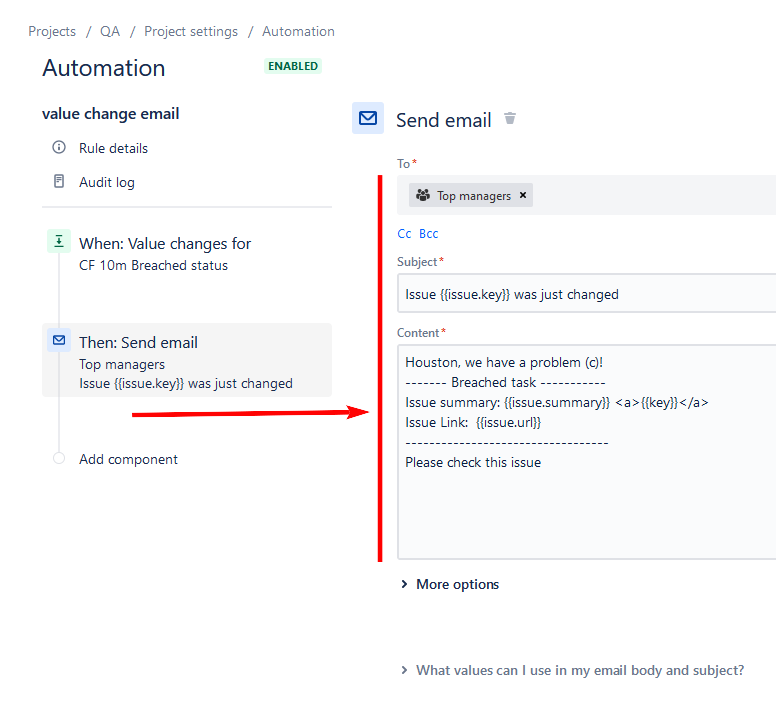Click the Content text area
This screenshot has width=776, height=706.
pyautogui.click(x=586, y=452)
